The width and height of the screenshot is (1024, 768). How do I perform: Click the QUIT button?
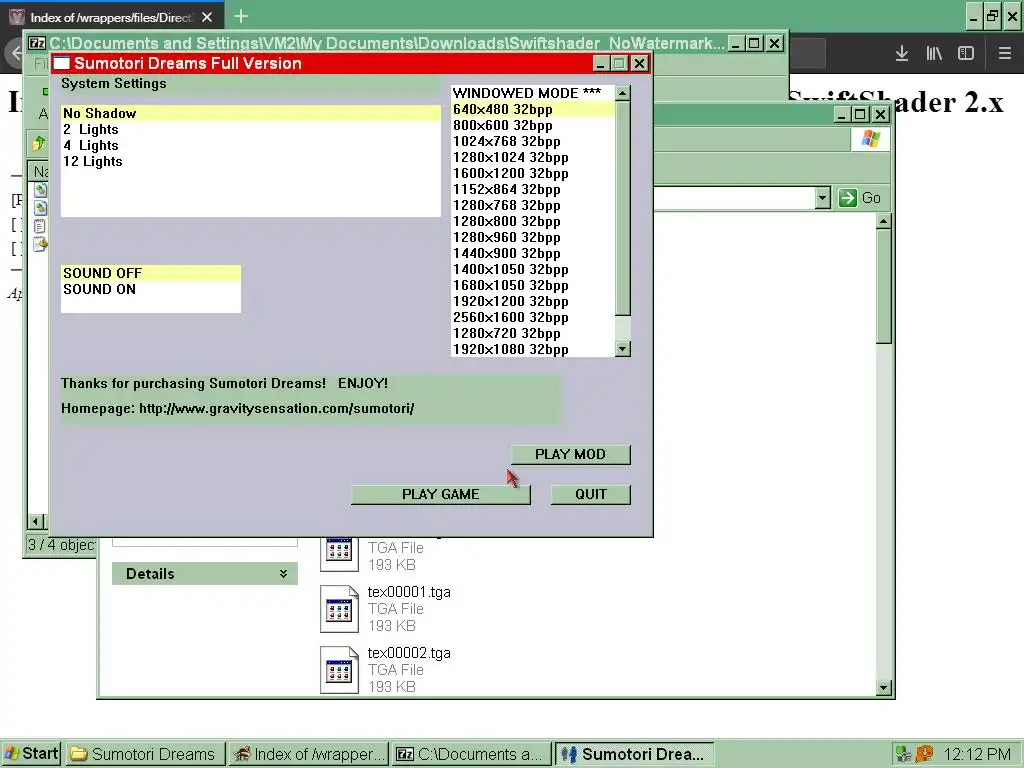591,494
